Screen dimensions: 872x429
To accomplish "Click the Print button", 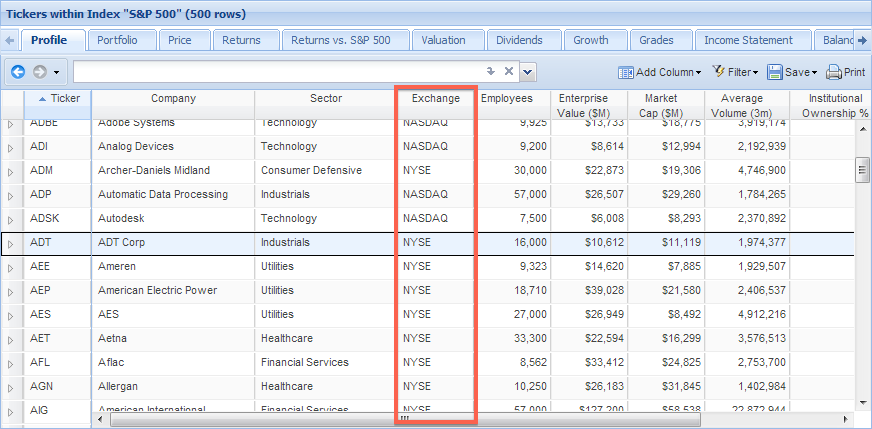I will pos(845,72).
